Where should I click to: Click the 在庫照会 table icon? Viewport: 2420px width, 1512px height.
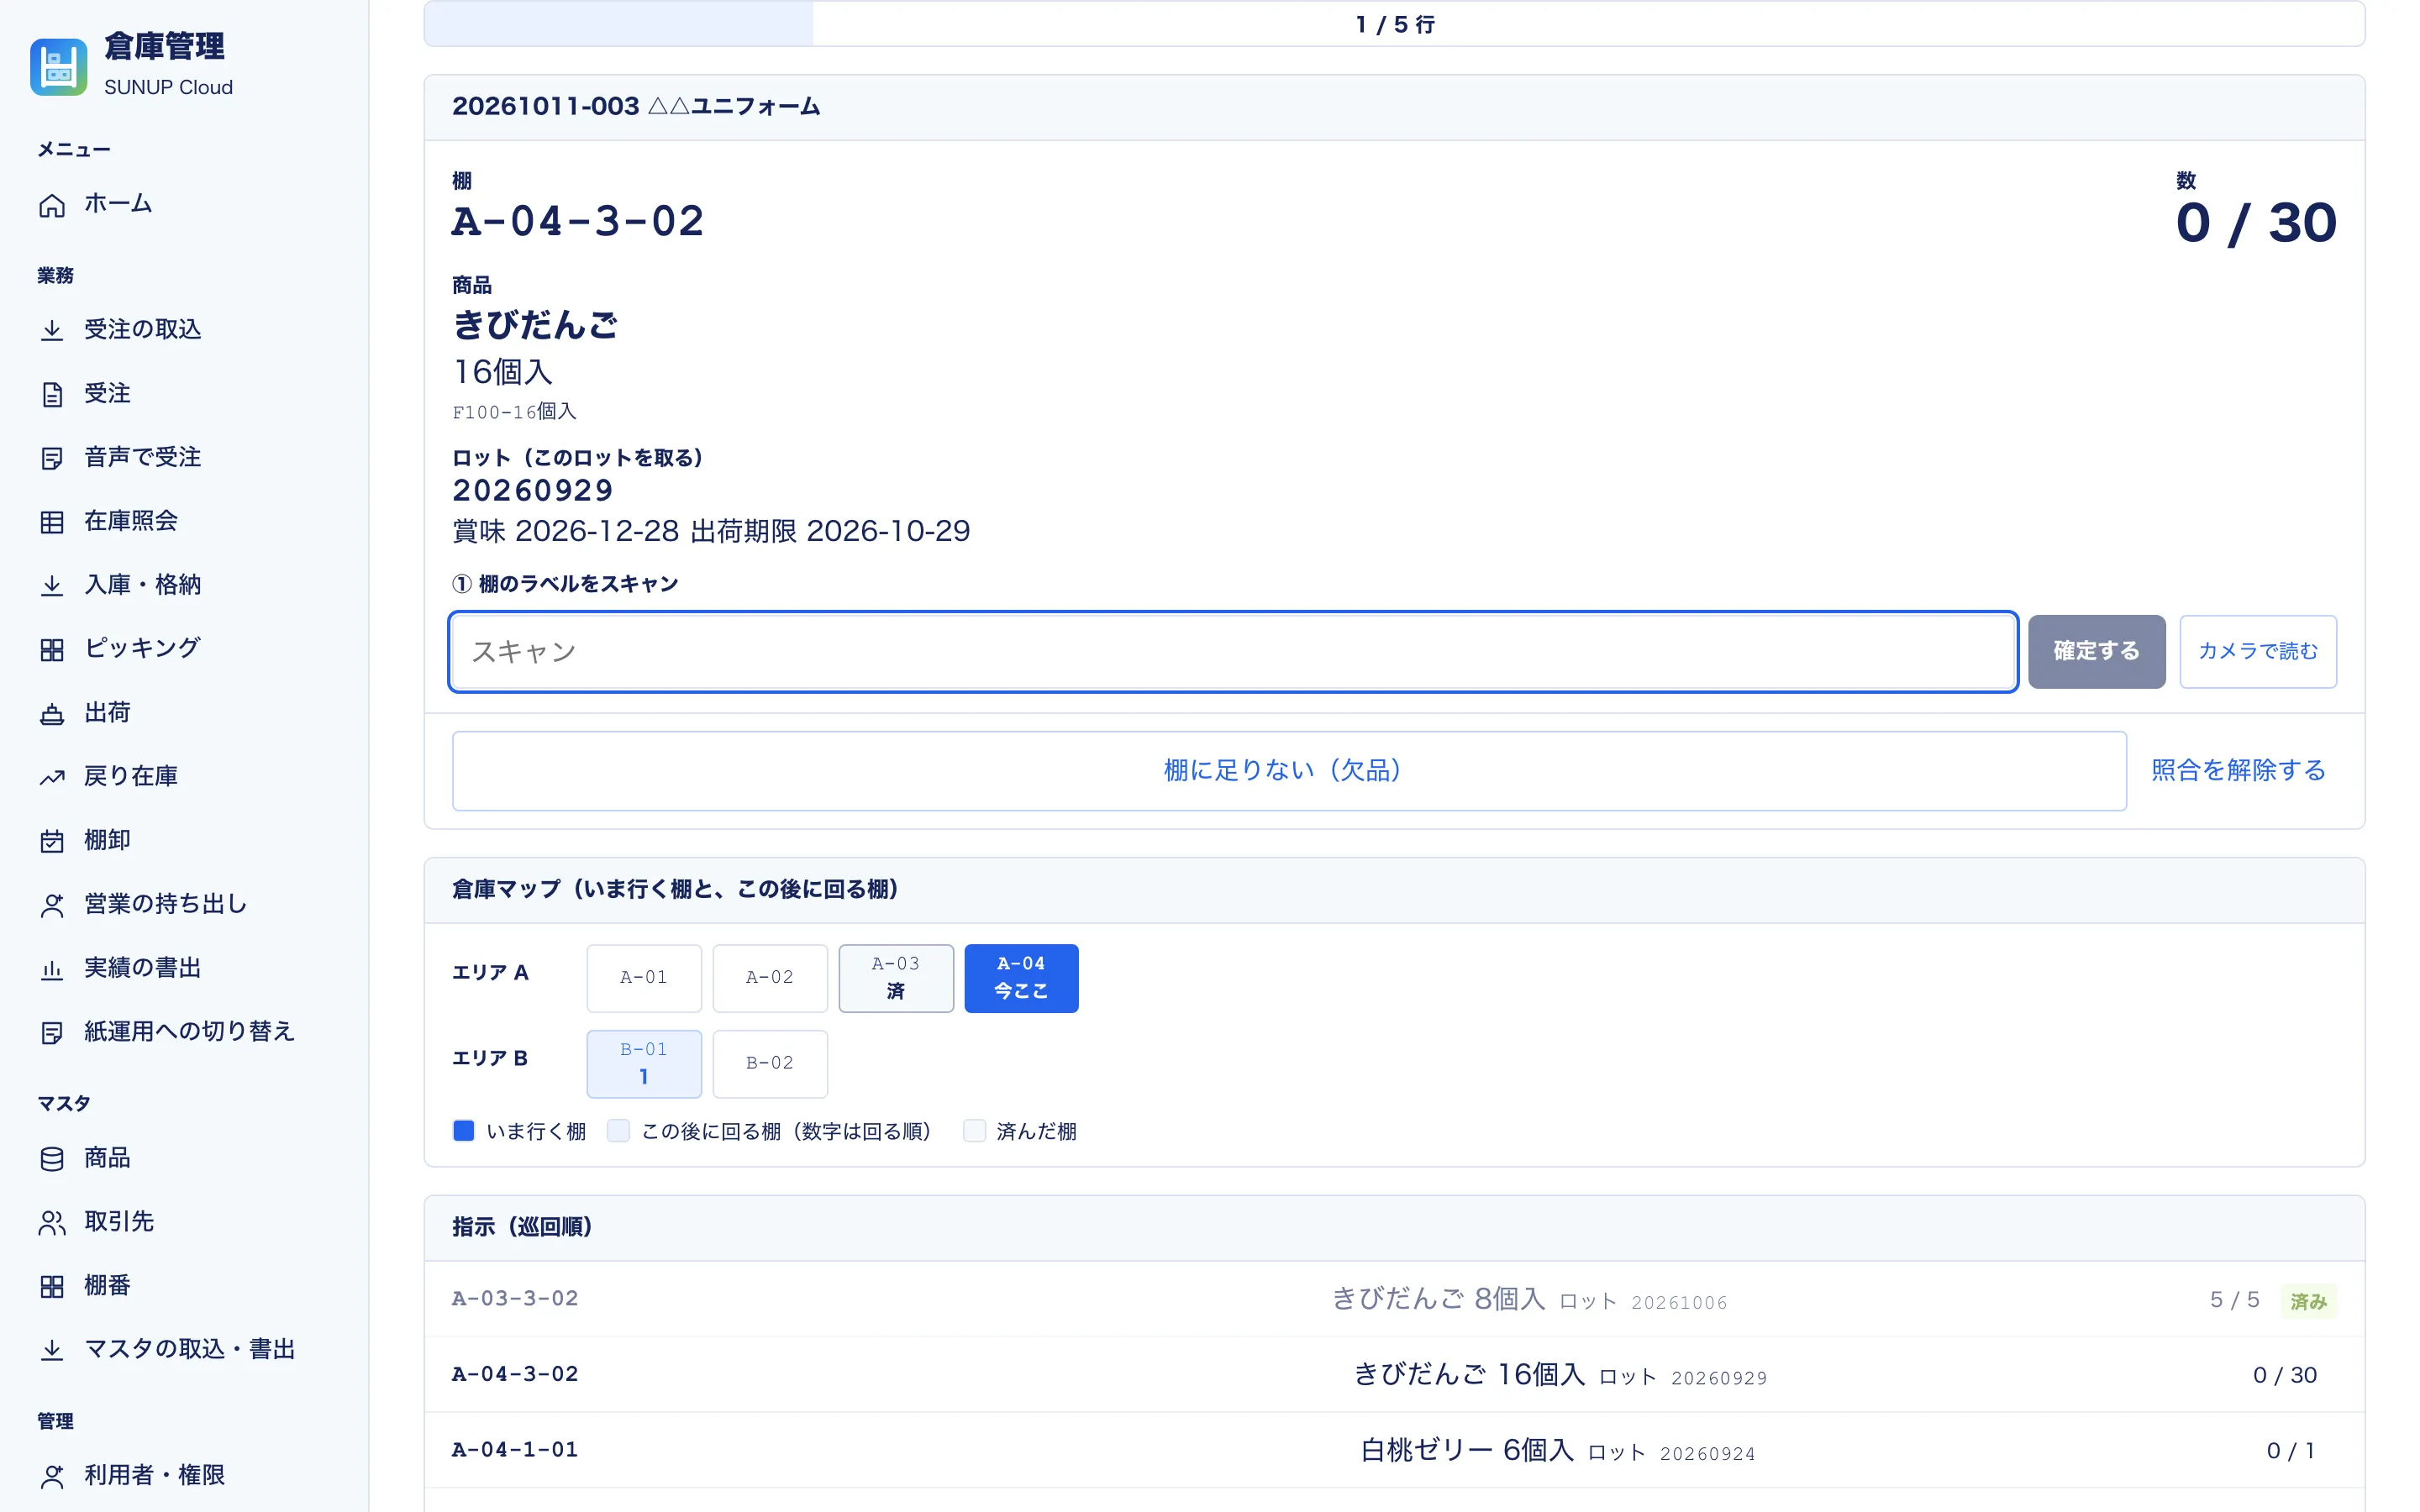(x=52, y=522)
